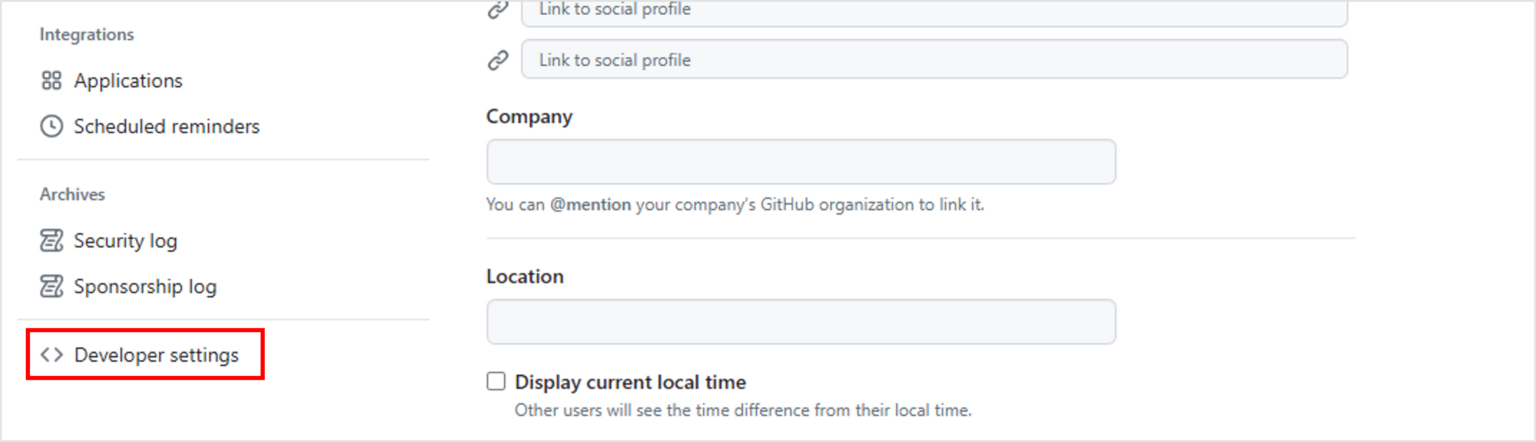Click the Company label heading

529,116
